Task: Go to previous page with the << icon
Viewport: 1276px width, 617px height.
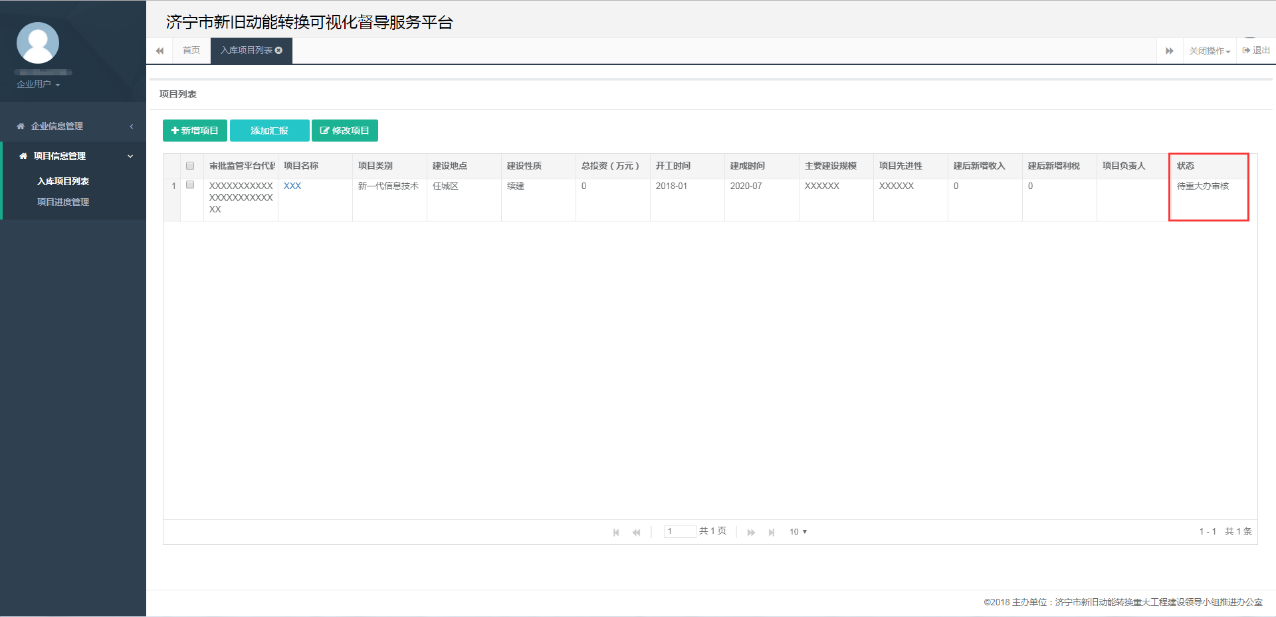Action: point(636,531)
